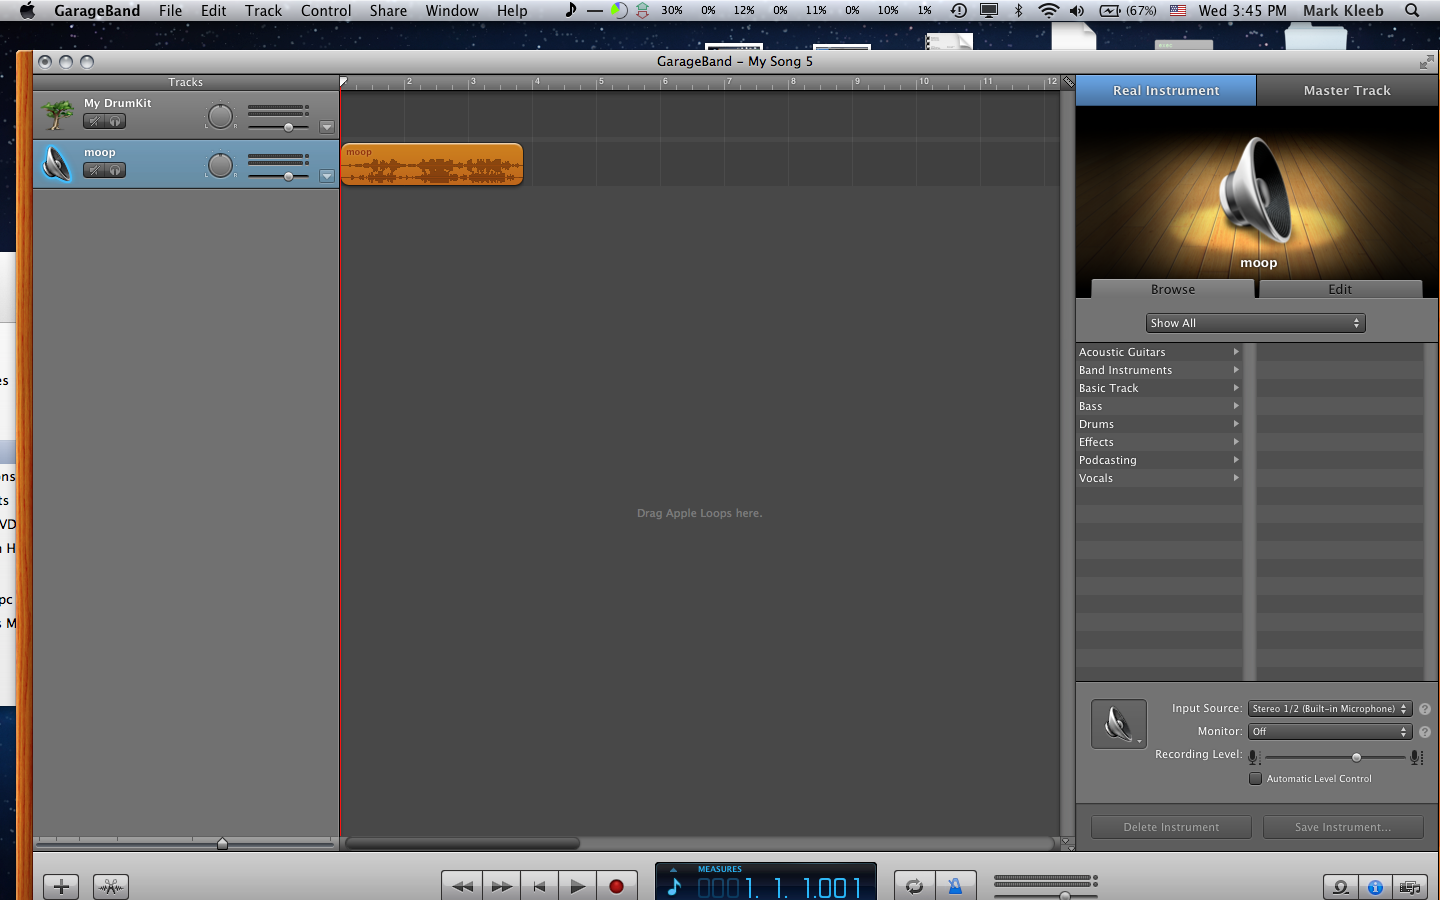Image resolution: width=1440 pixels, height=900 pixels.
Task: Click Save Instrument button
Action: point(1343,827)
